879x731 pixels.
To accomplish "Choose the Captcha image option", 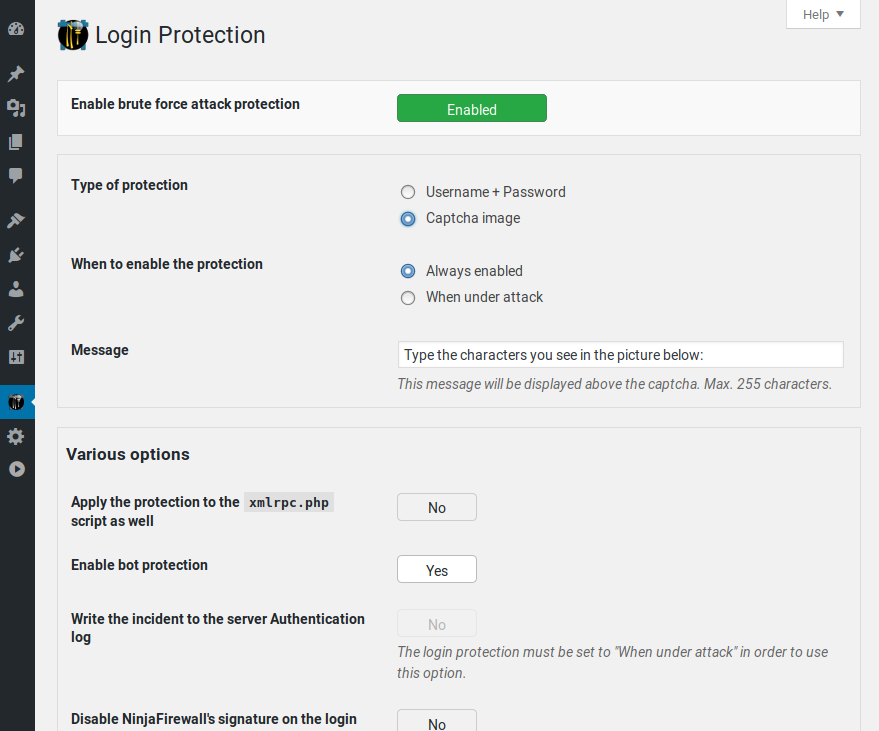I will click(x=408, y=218).
